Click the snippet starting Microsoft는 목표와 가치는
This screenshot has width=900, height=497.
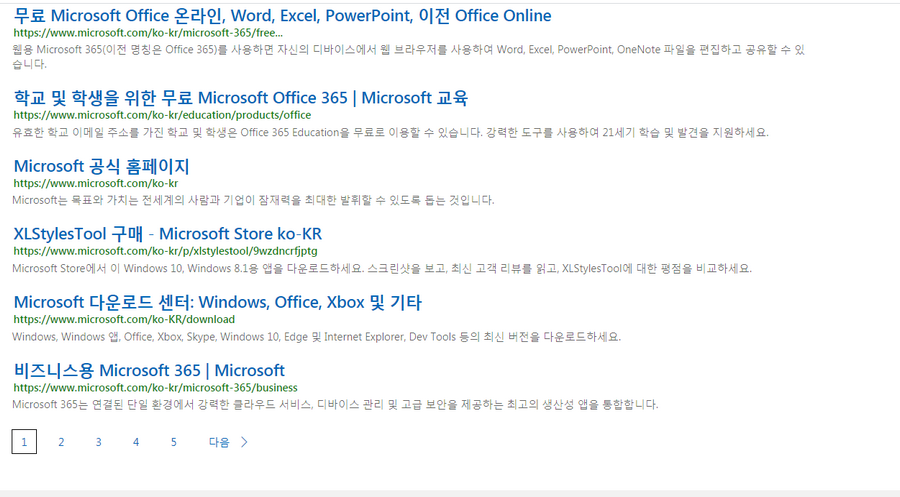253,200
